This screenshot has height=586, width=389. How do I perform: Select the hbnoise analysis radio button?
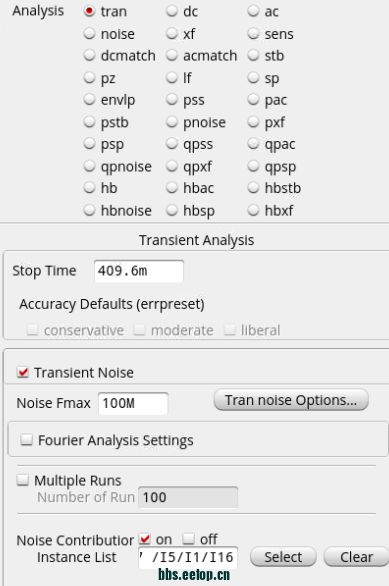tap(89, 210)
